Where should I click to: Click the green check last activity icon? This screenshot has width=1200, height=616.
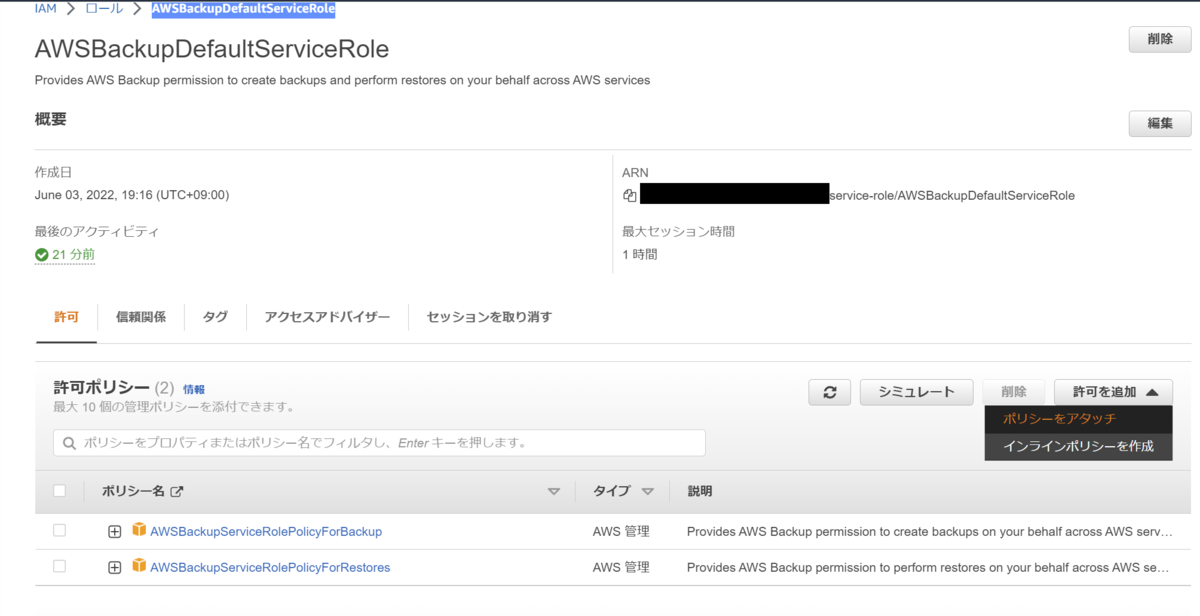click(42, 255)
